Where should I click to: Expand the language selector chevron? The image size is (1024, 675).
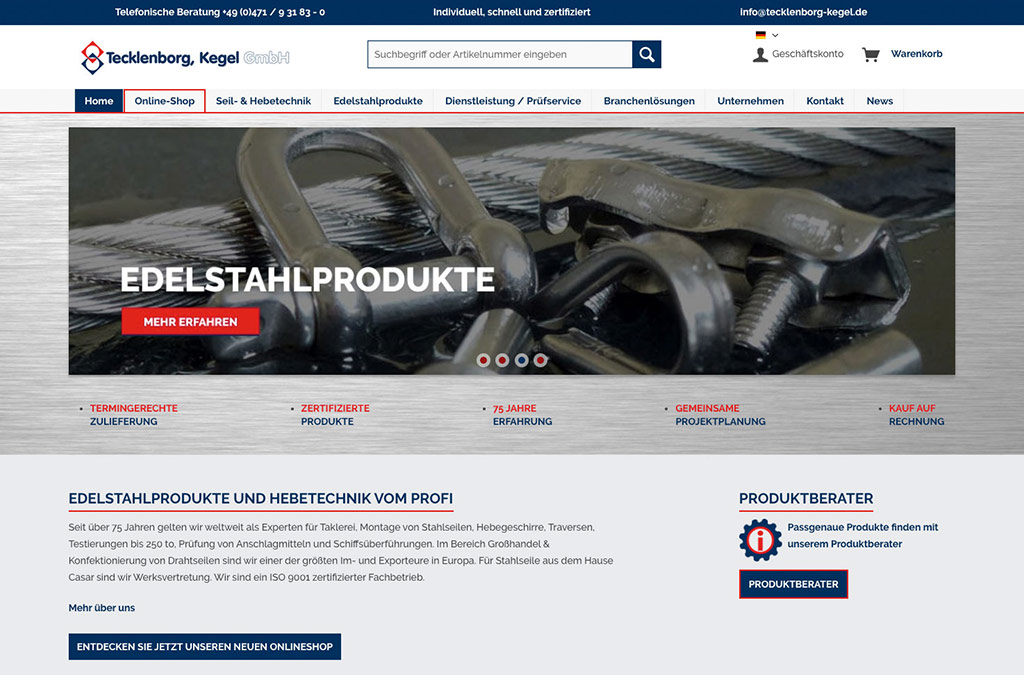click(x=775, y=35)
